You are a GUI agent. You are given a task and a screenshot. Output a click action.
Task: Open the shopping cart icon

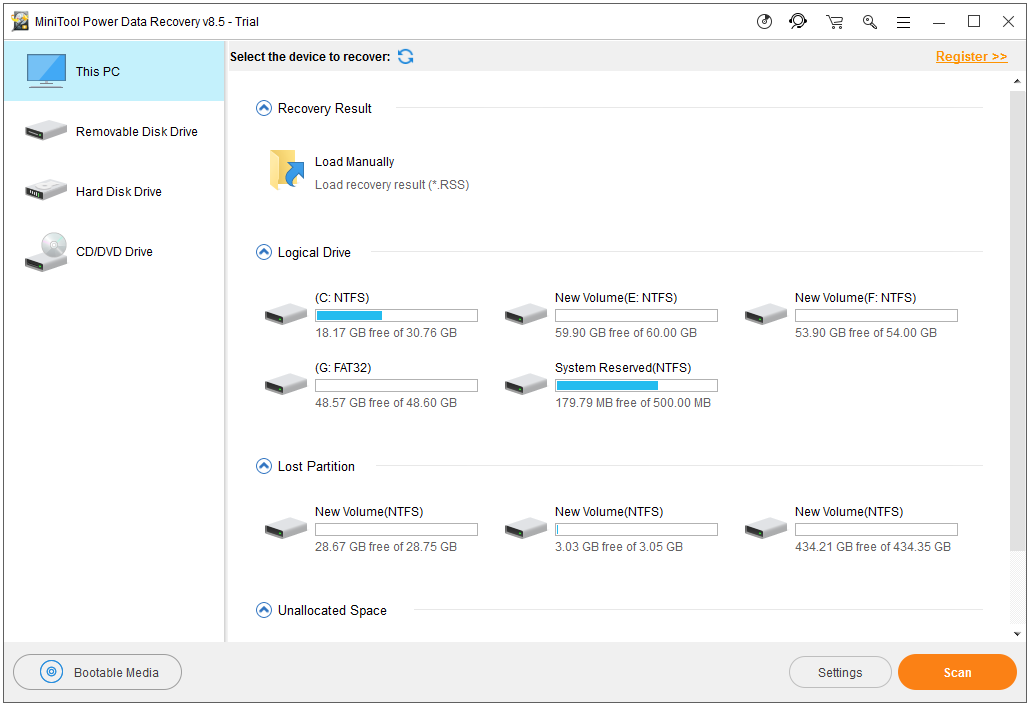point(834,22)
